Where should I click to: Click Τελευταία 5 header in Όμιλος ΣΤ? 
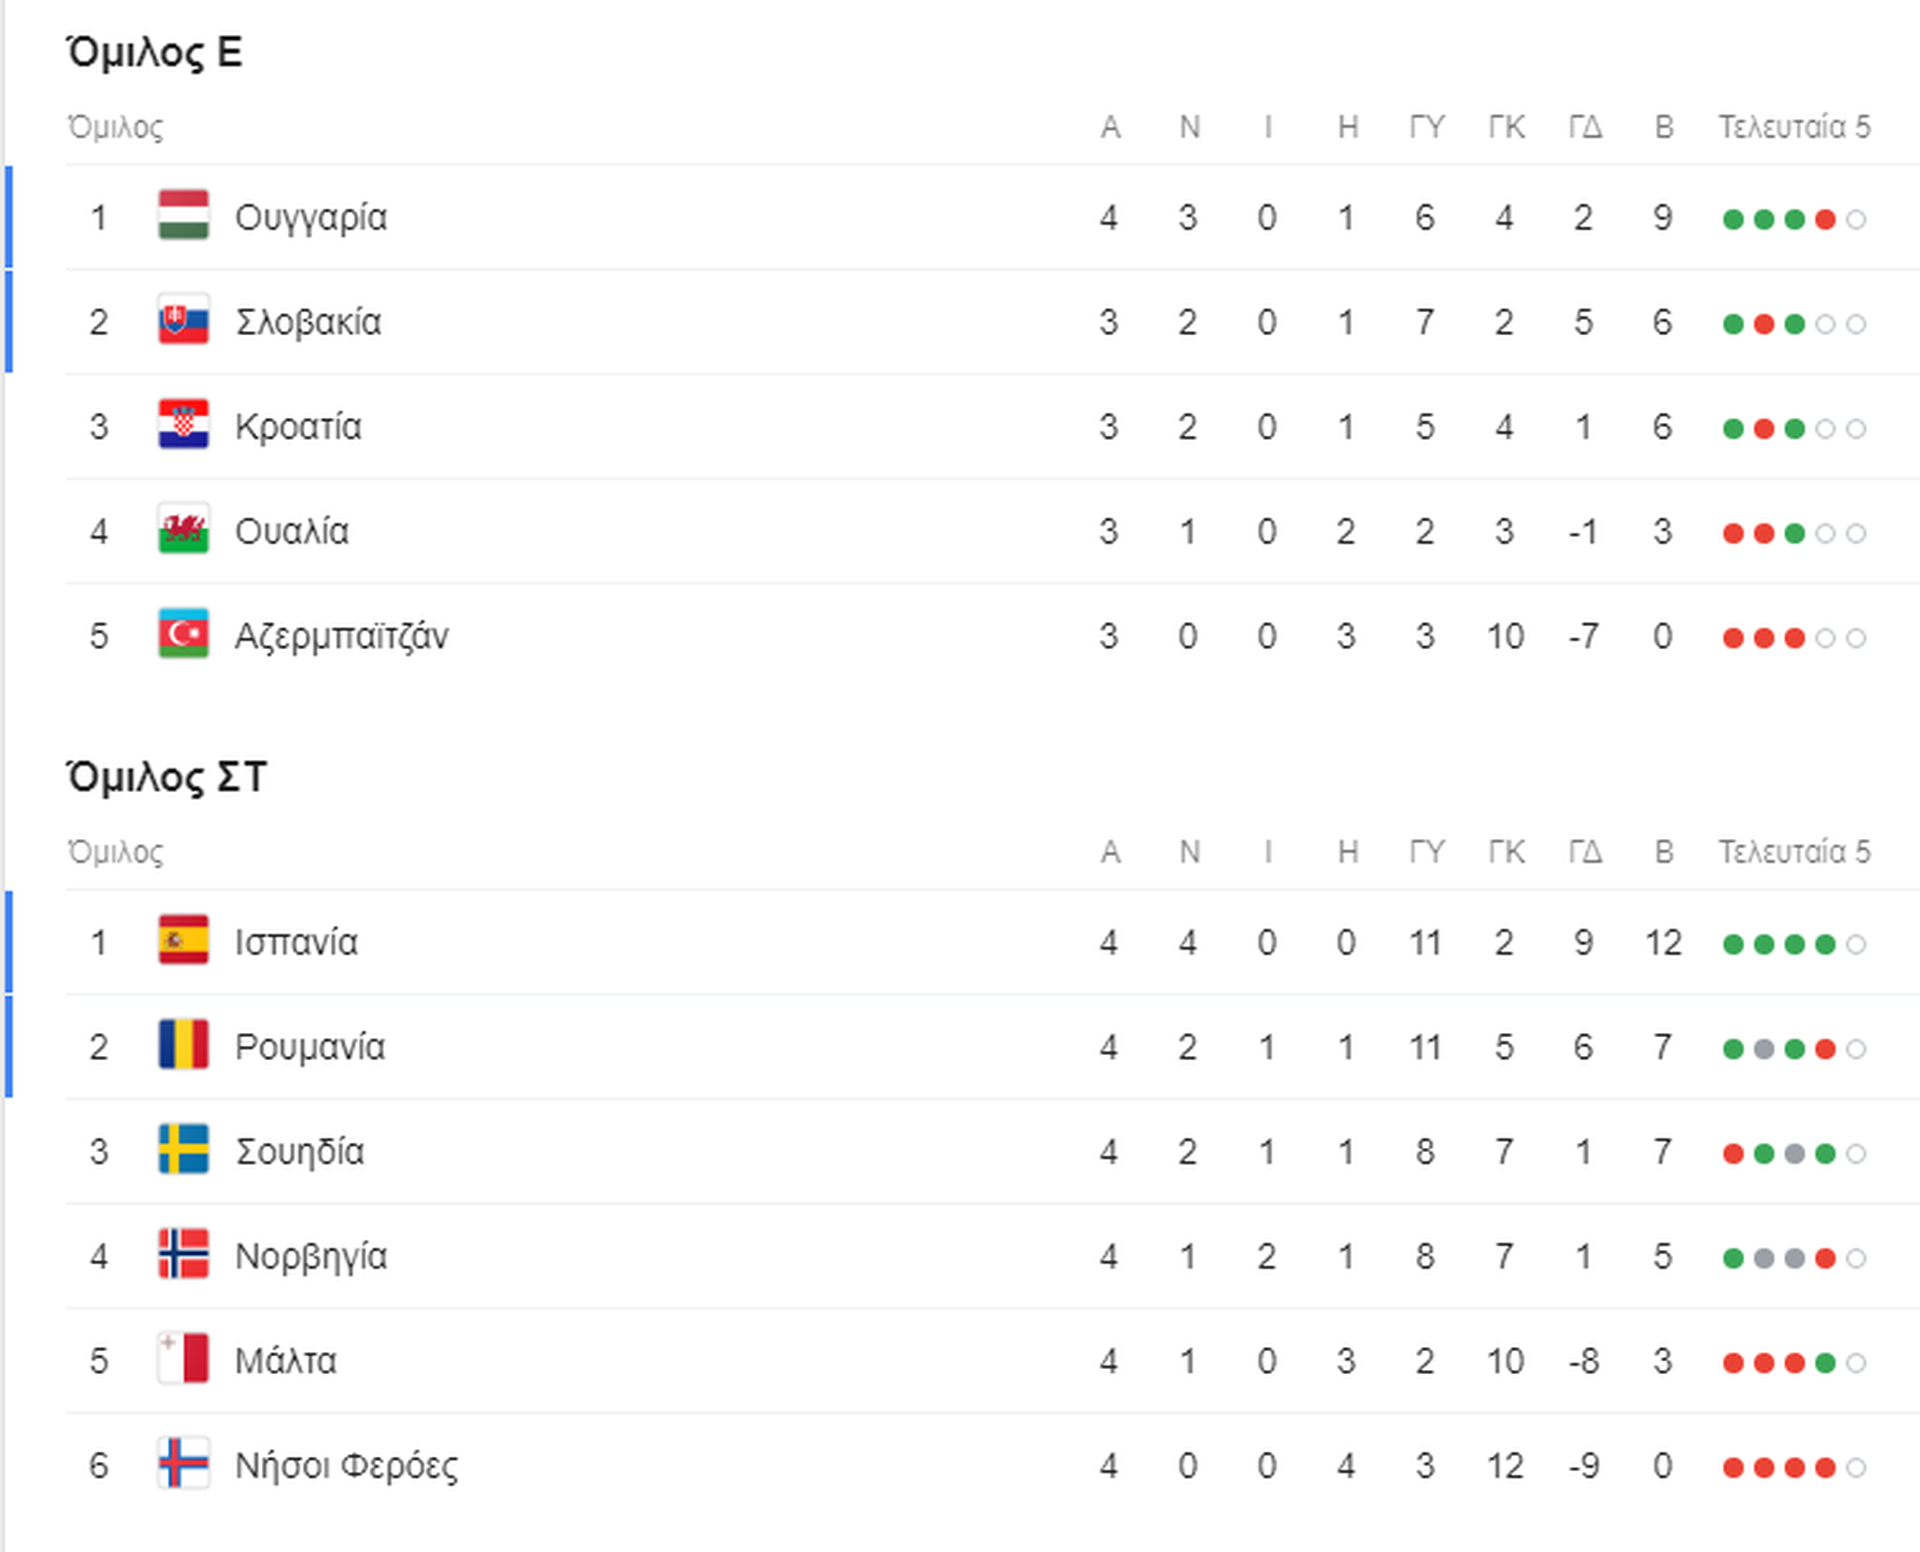[1794, 852]
